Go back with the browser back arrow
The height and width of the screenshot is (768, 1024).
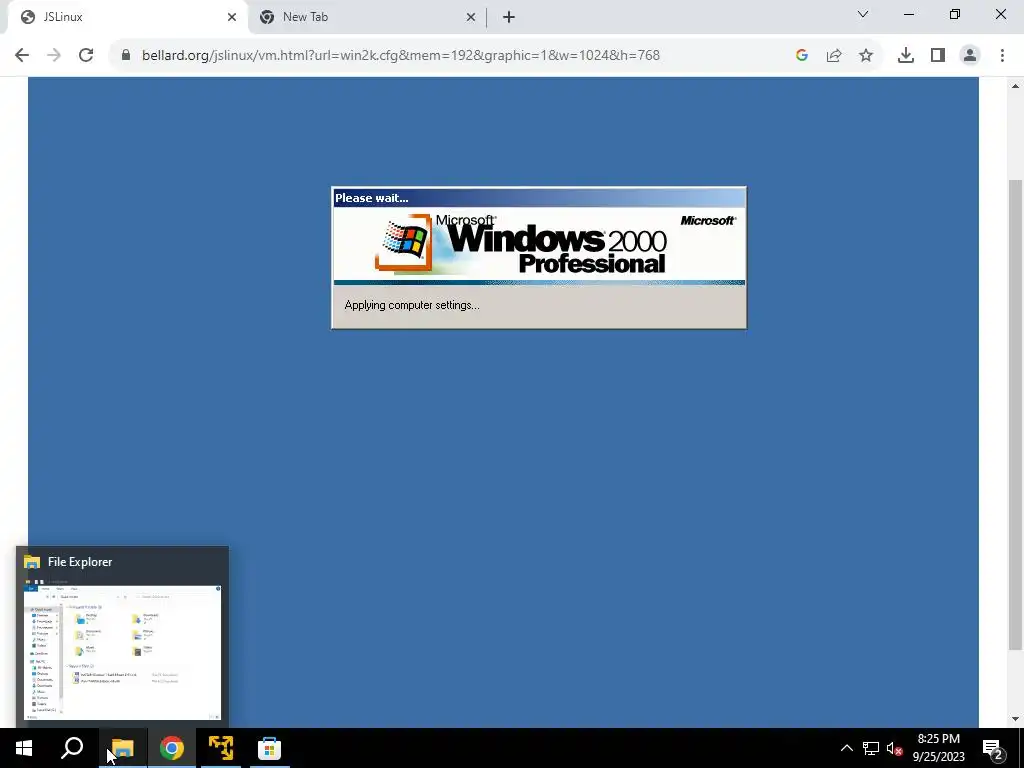click(22, 56)
